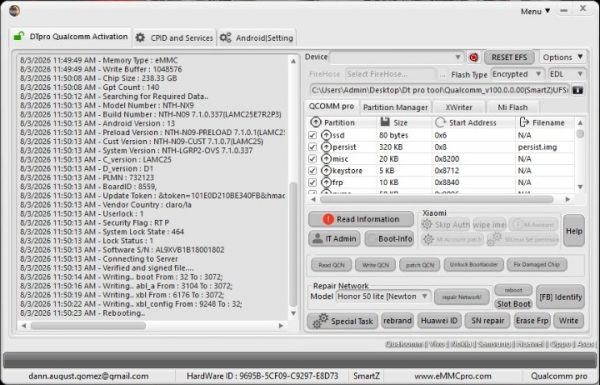Toggle the keystore partition checkbox
The width and height of the screenshot is (600, 385).
[312, 171]
